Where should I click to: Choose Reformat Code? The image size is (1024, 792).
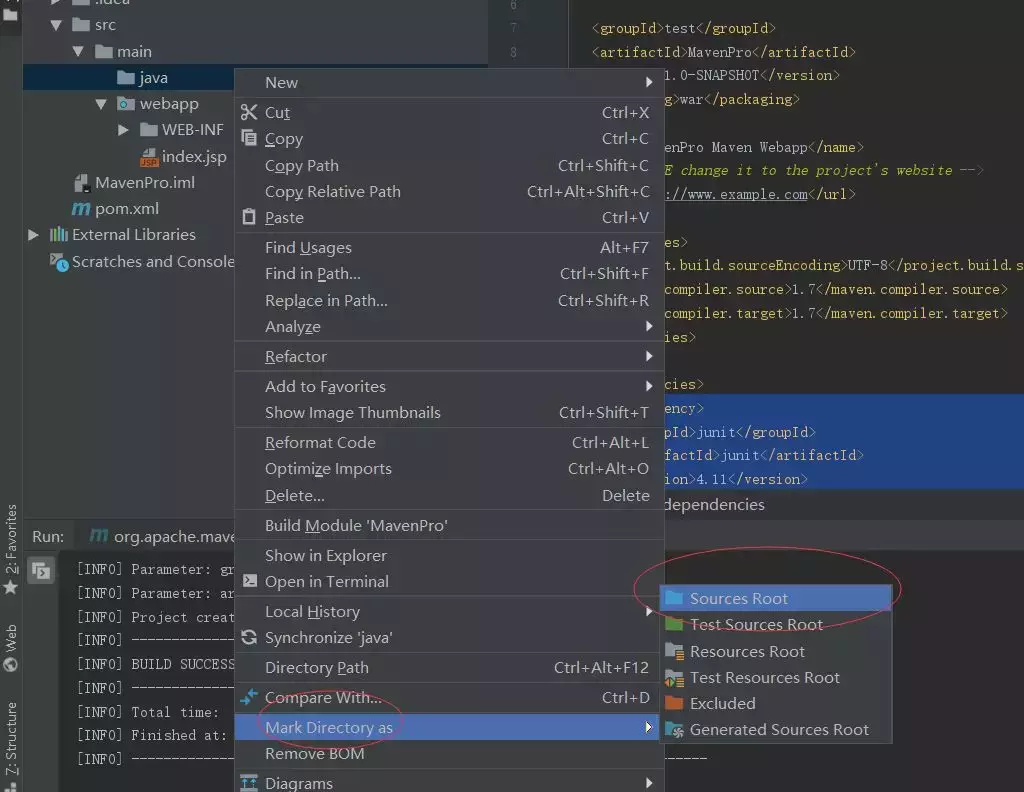pos(449,442)
